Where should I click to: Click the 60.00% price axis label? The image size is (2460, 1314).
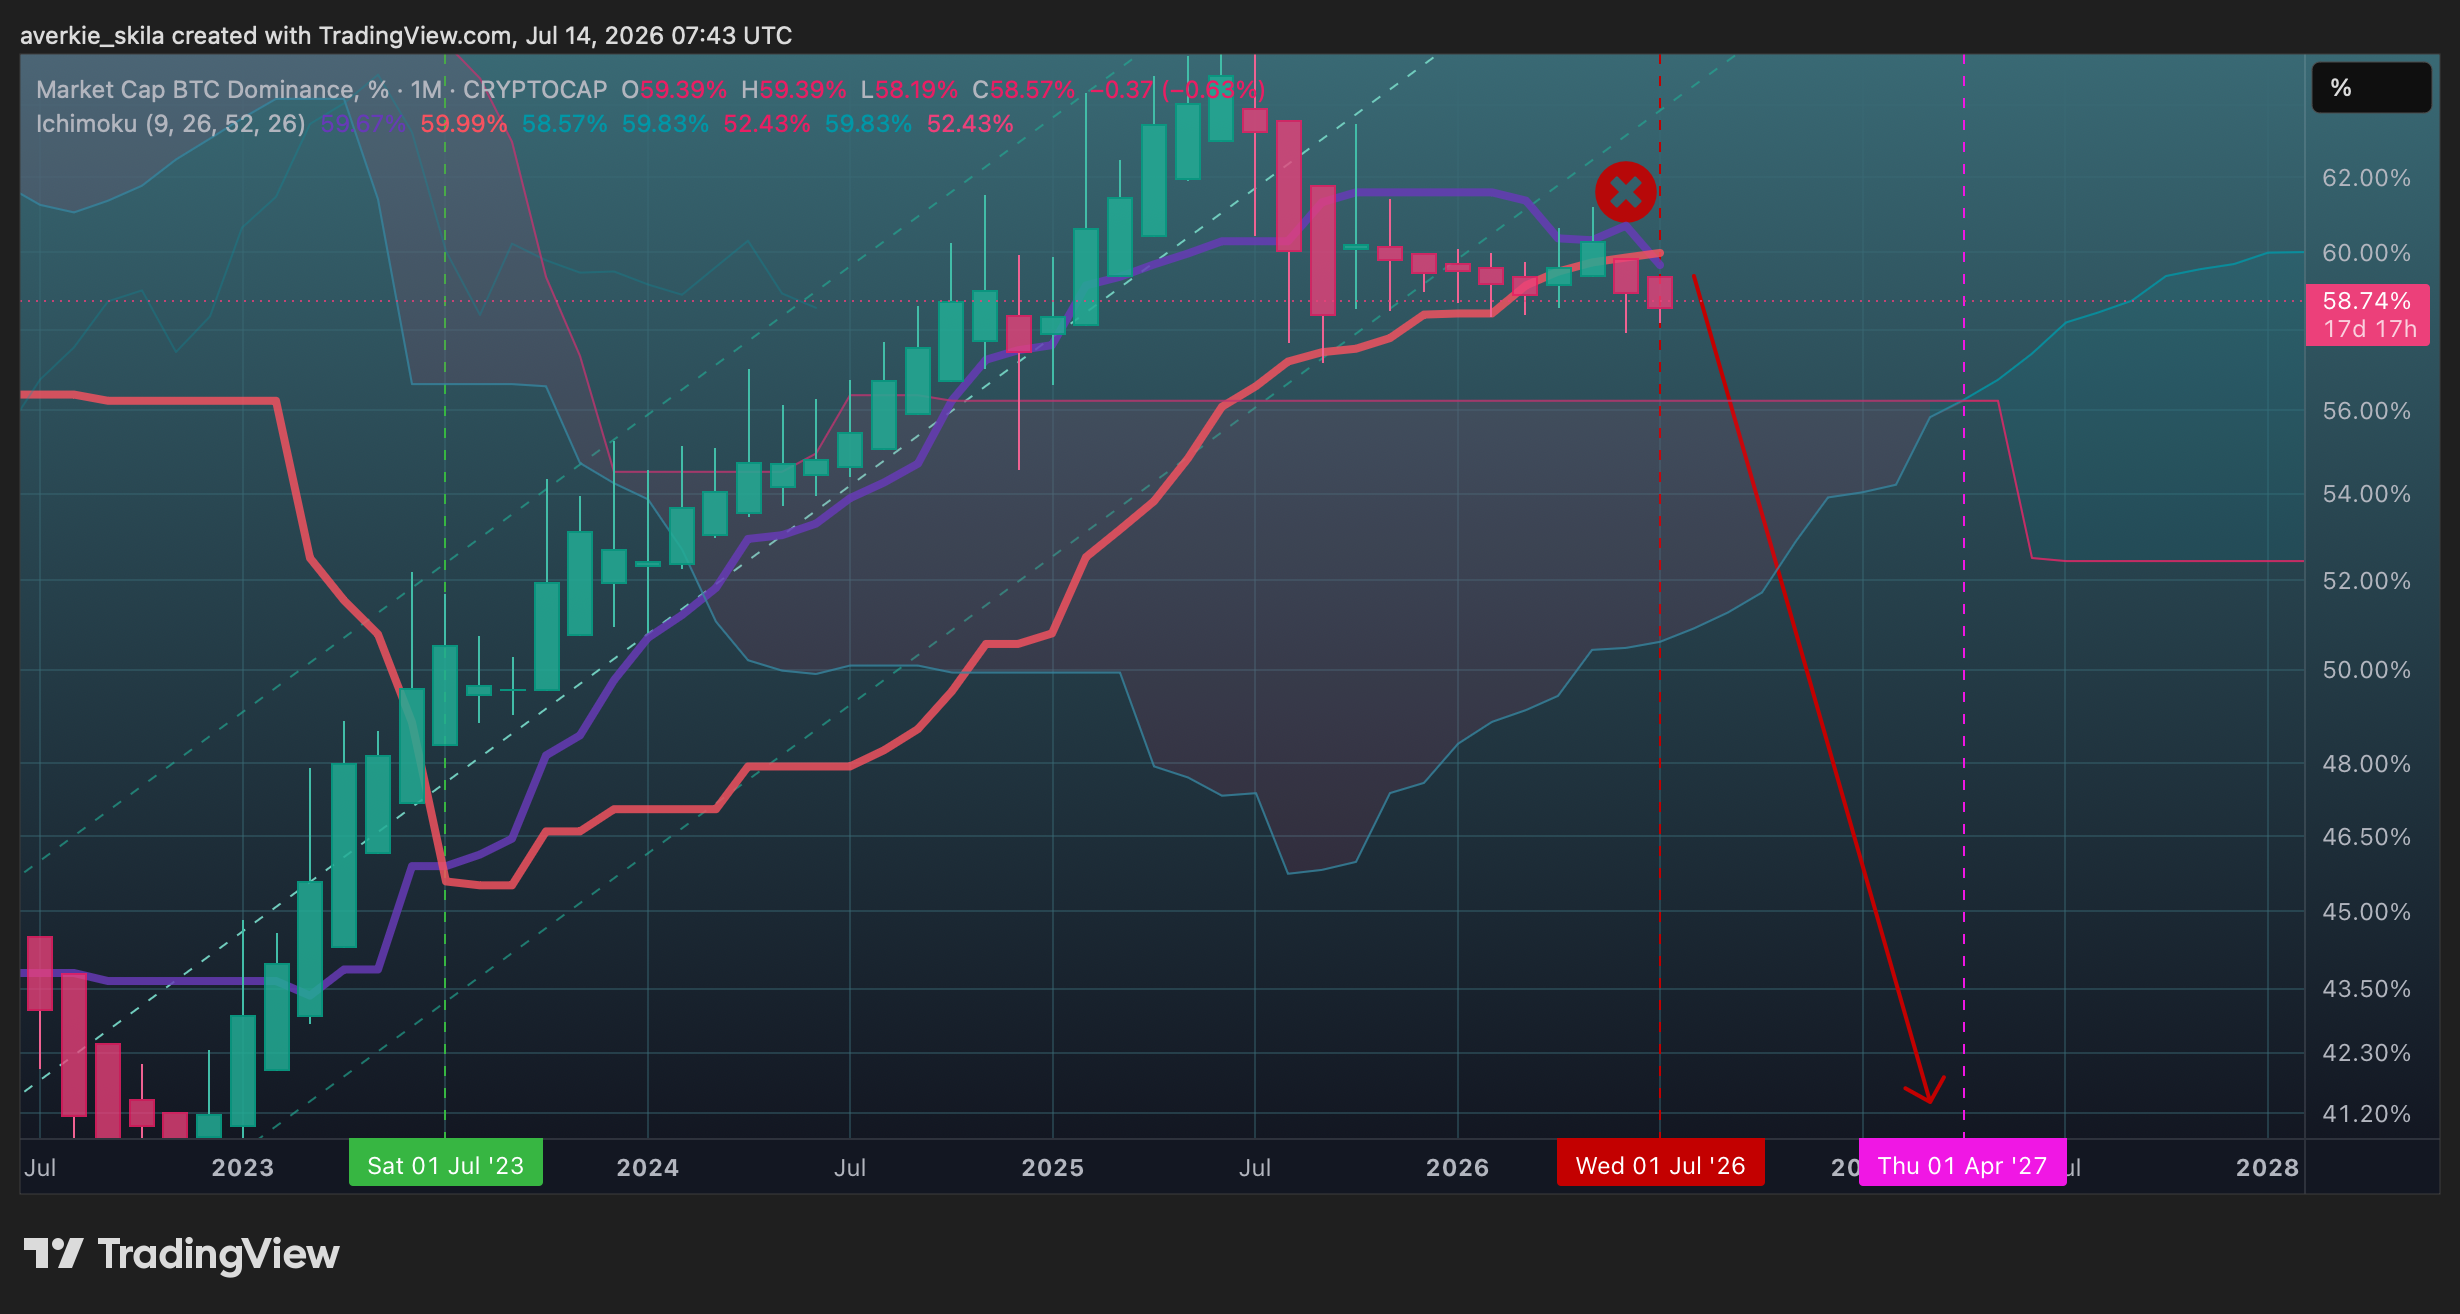2366,253
